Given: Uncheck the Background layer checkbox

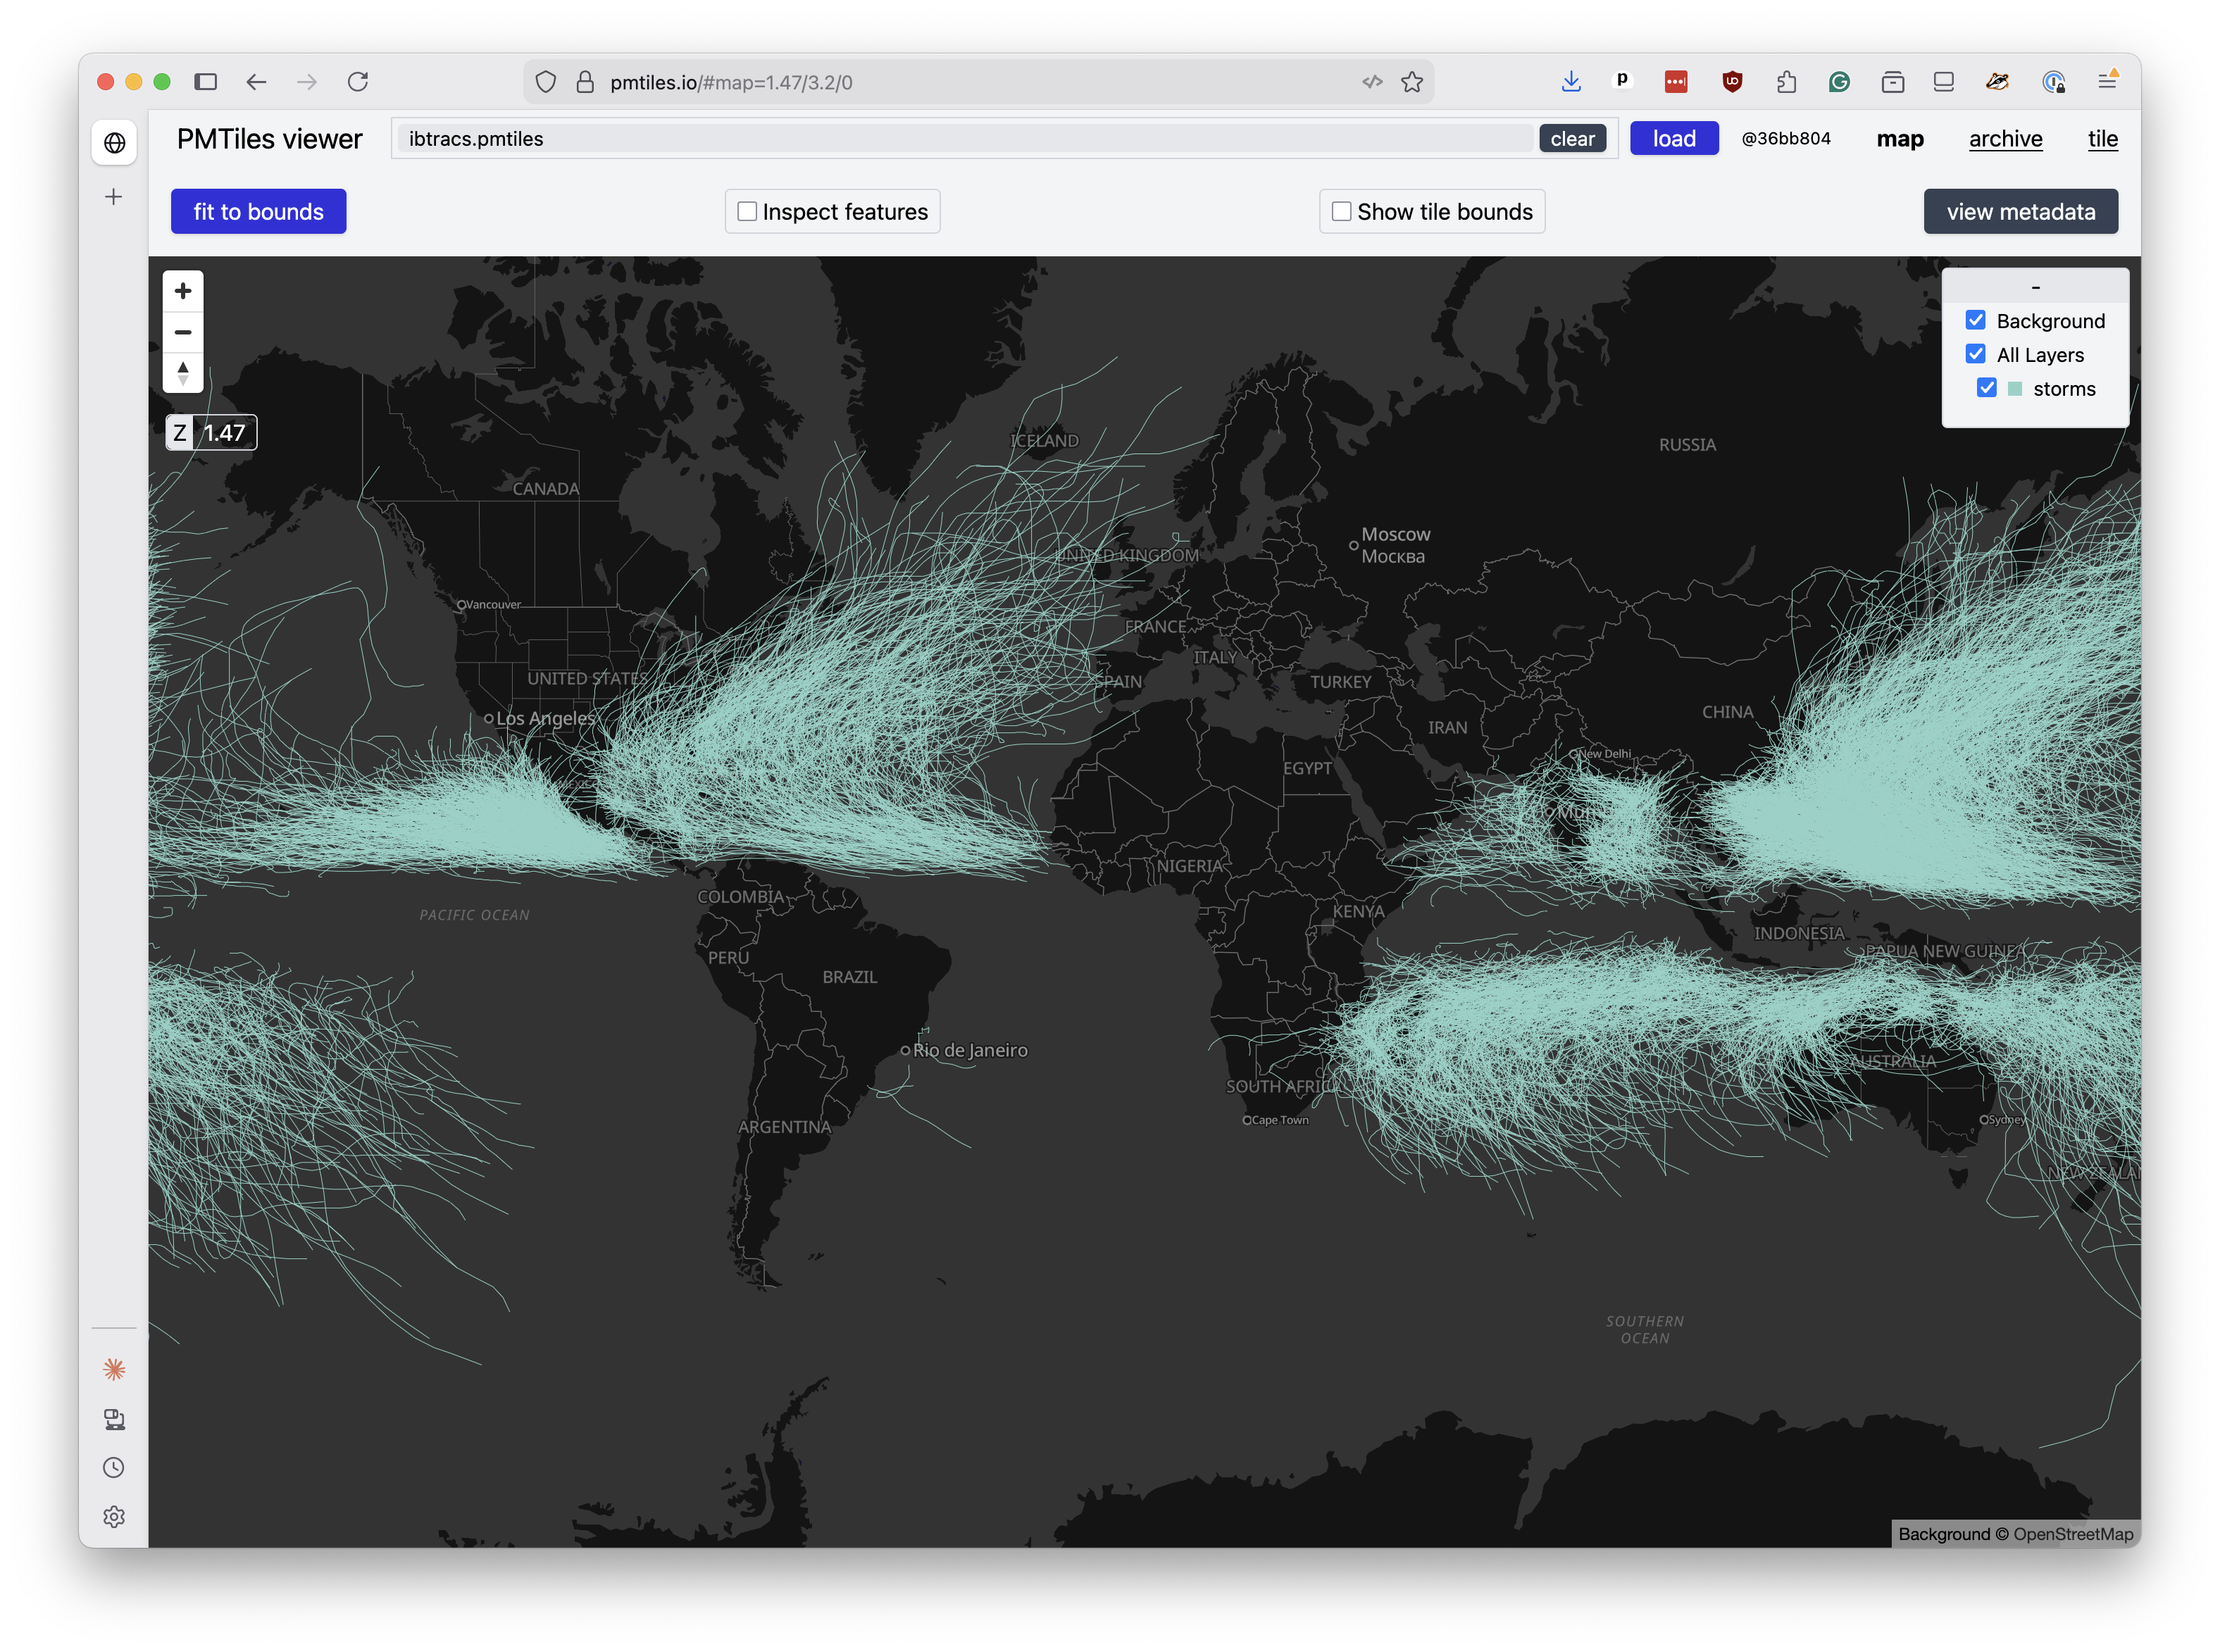Looking at the screenshot, I should click(1975, 320).
